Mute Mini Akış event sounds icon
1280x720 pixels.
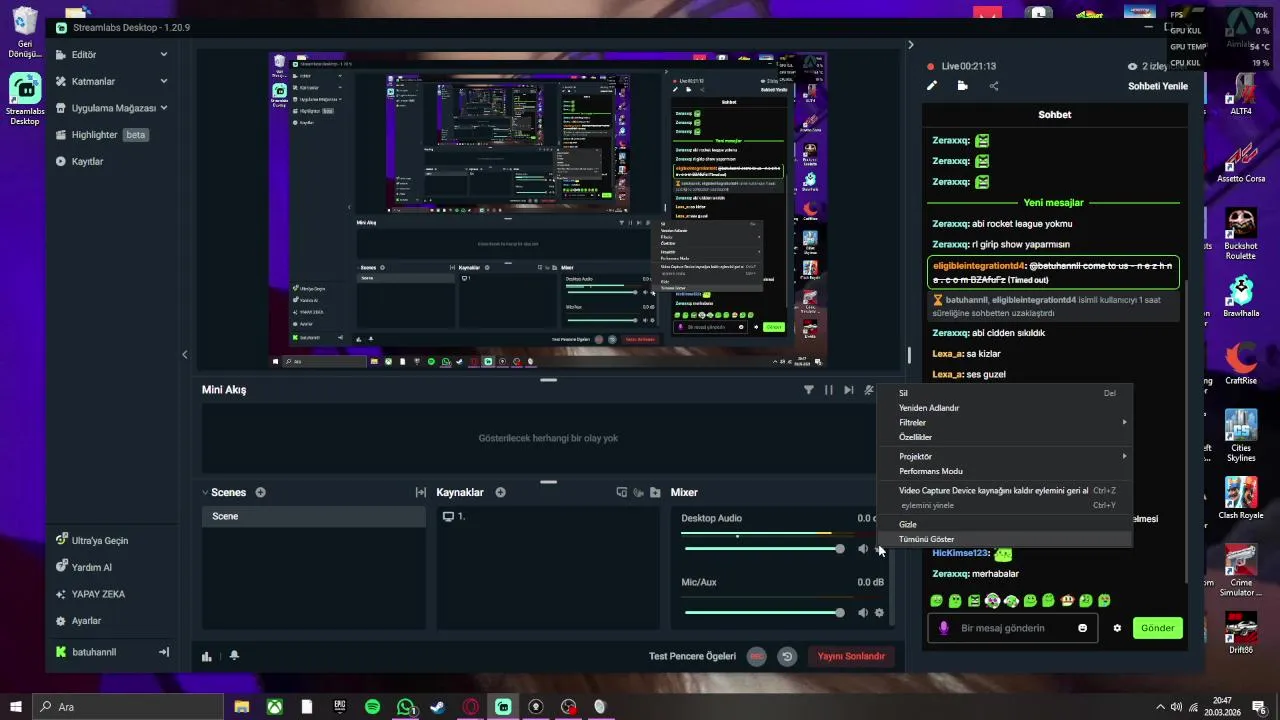coord(869,390)
